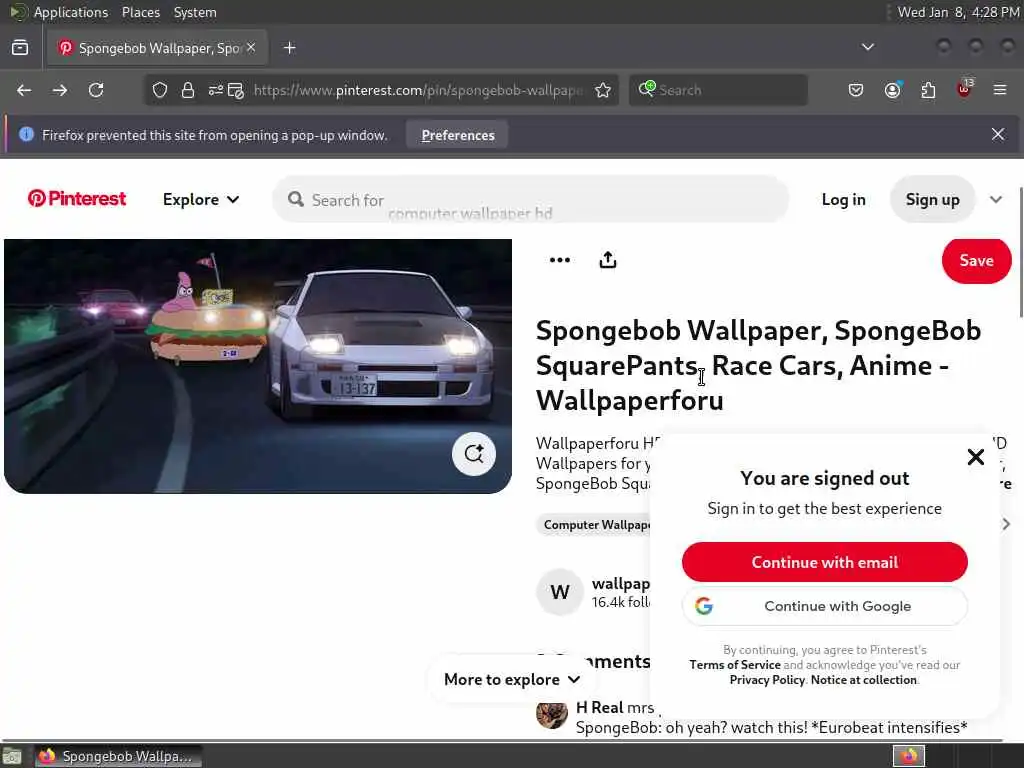Open pop-up blocker Preferences
The image size is (1024, 768).
tap(458, 135)
